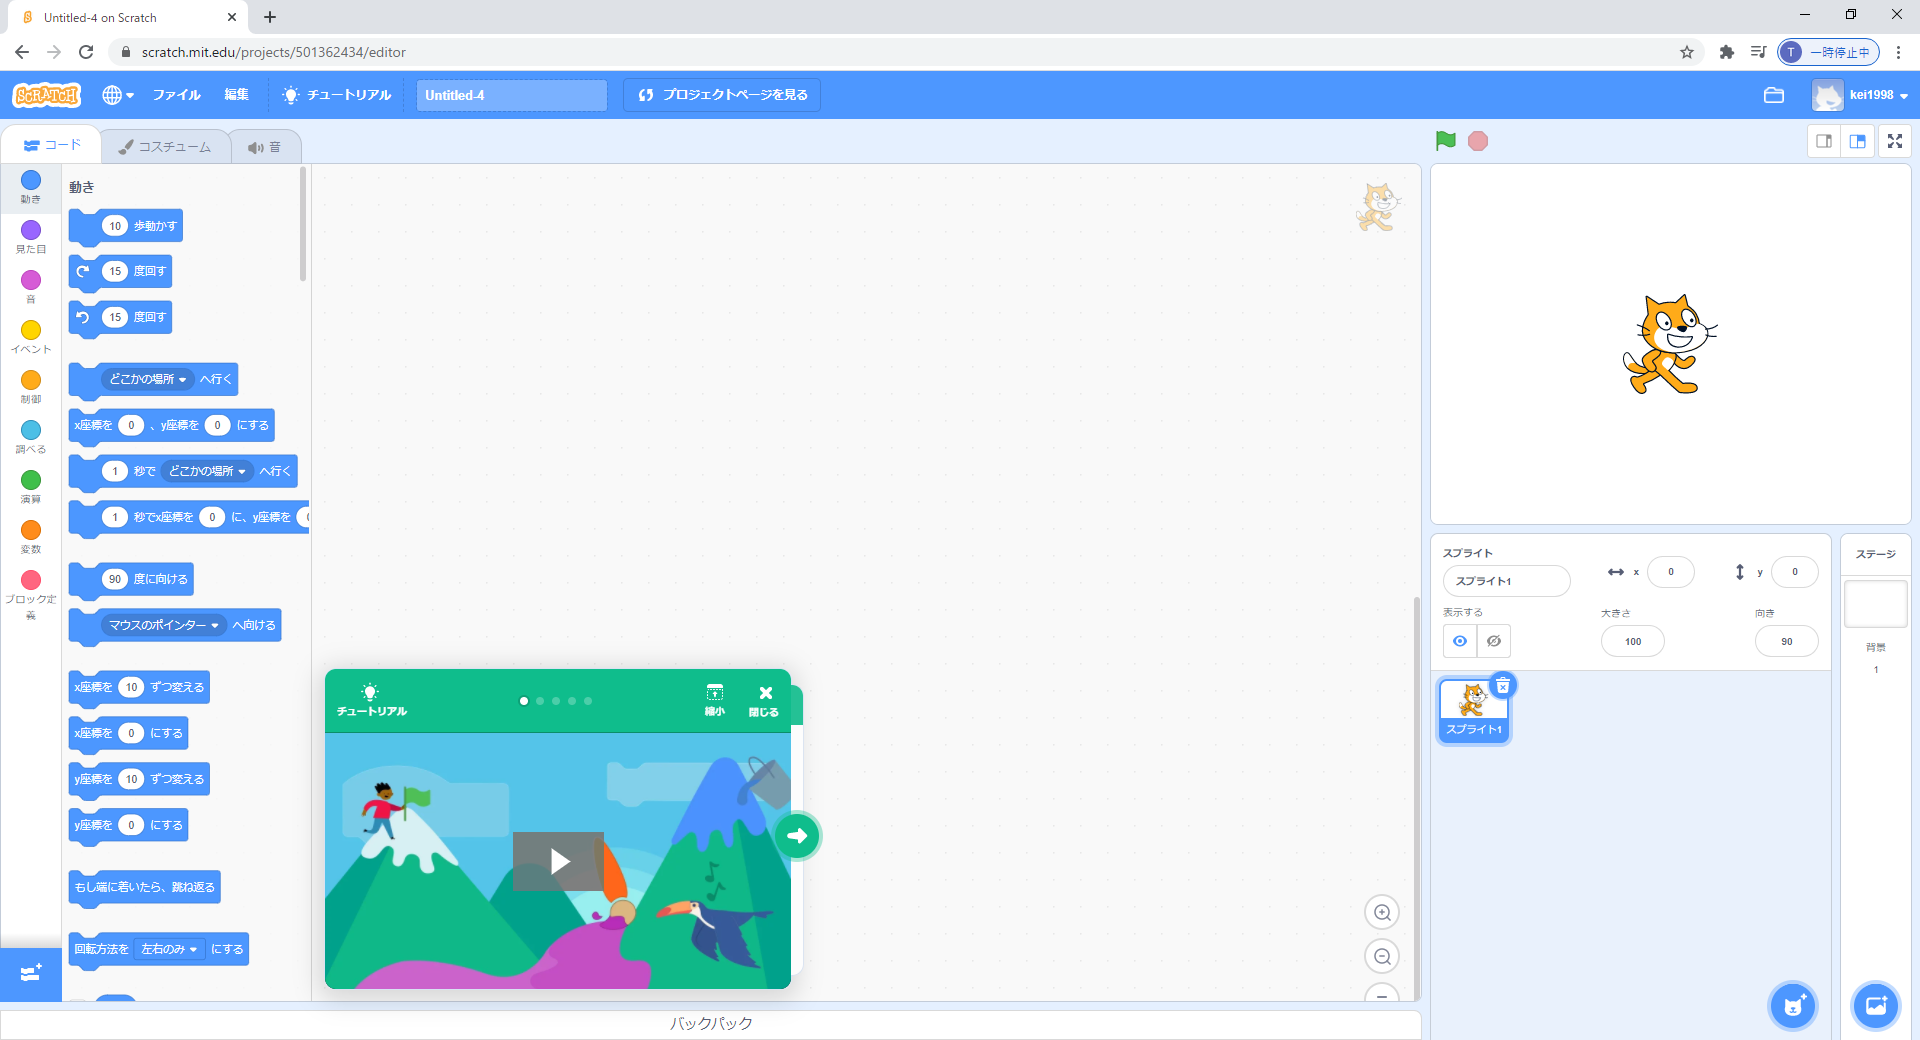Viewport: 1920px width, 1040px height.
Task: Open My Stuff folder icon
Action: [x=1774, y=95]
